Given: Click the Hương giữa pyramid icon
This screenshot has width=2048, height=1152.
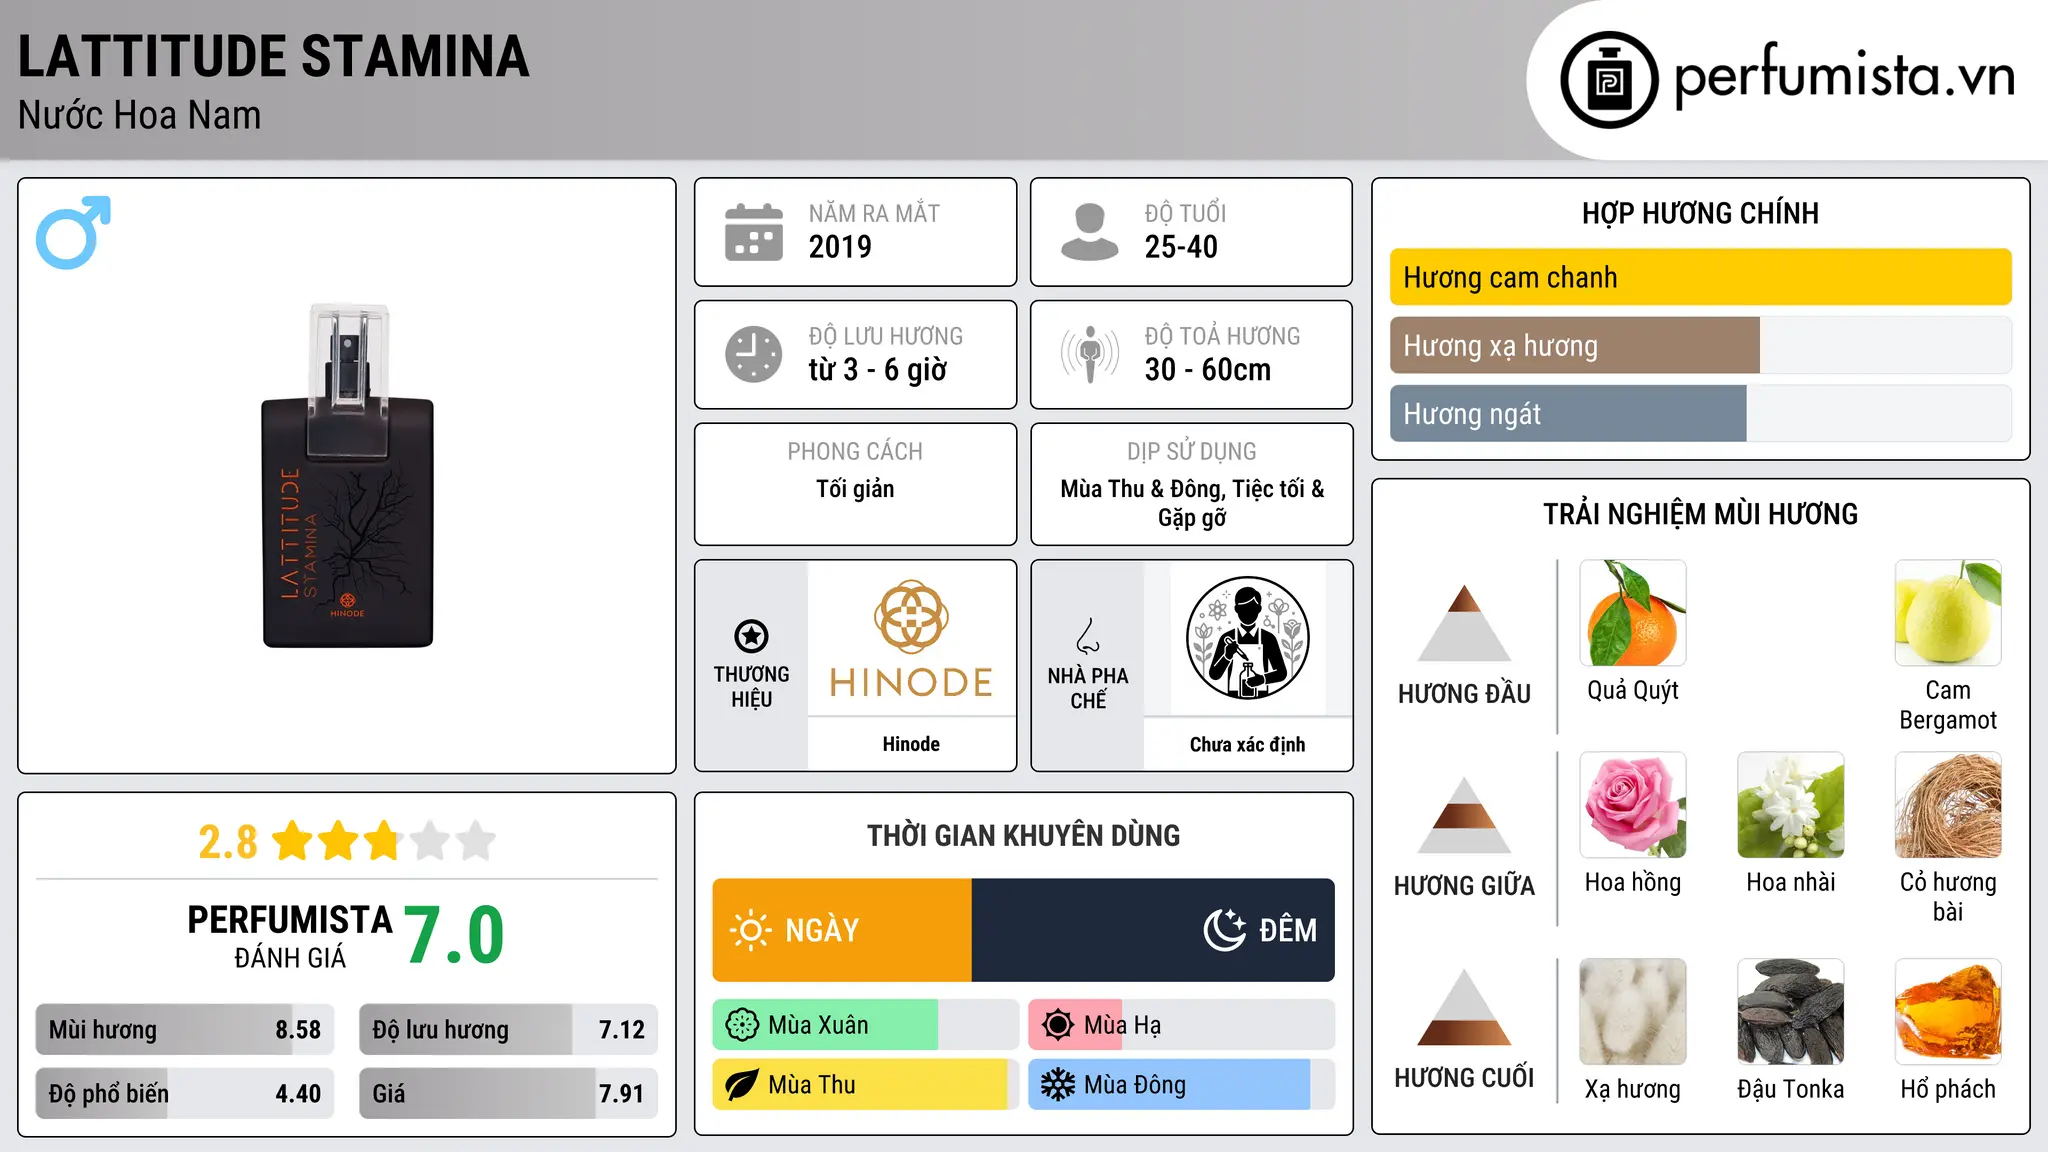Looking at the screenshot, I should pos(1464,815).
